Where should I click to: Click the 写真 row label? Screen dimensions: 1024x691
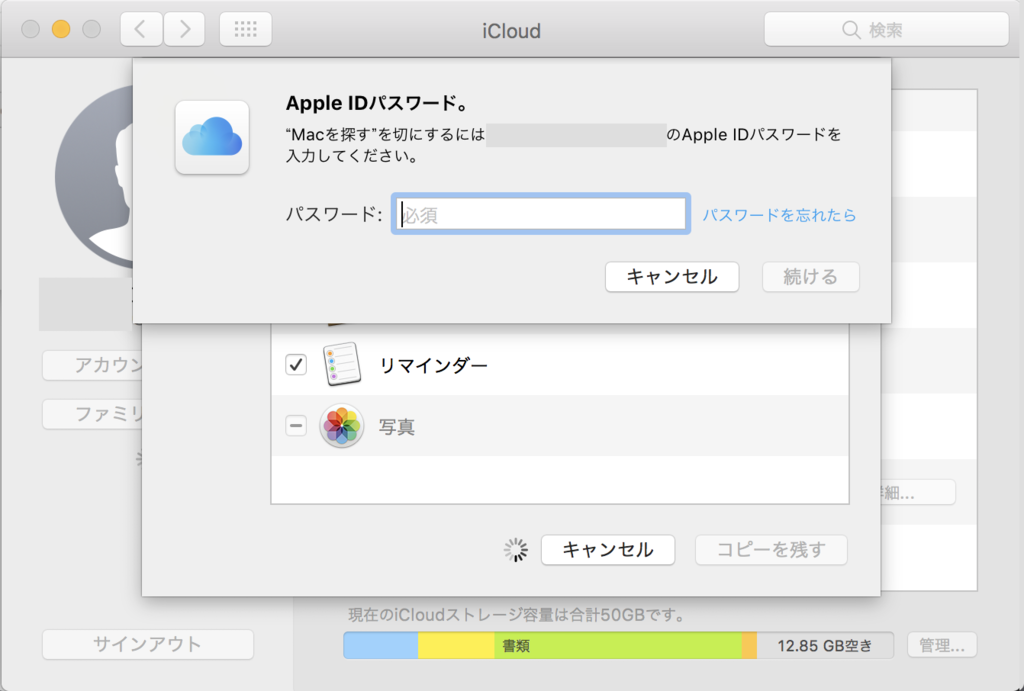tap(397, 427)
